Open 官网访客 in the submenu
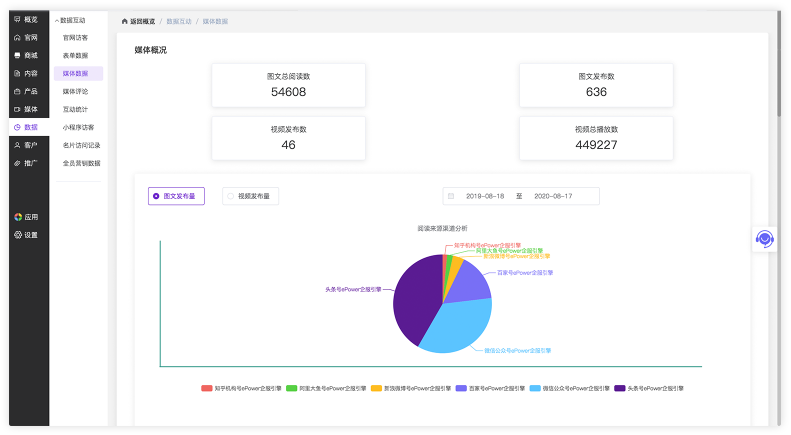The image size is (791, 435). (x=75, y=37)
